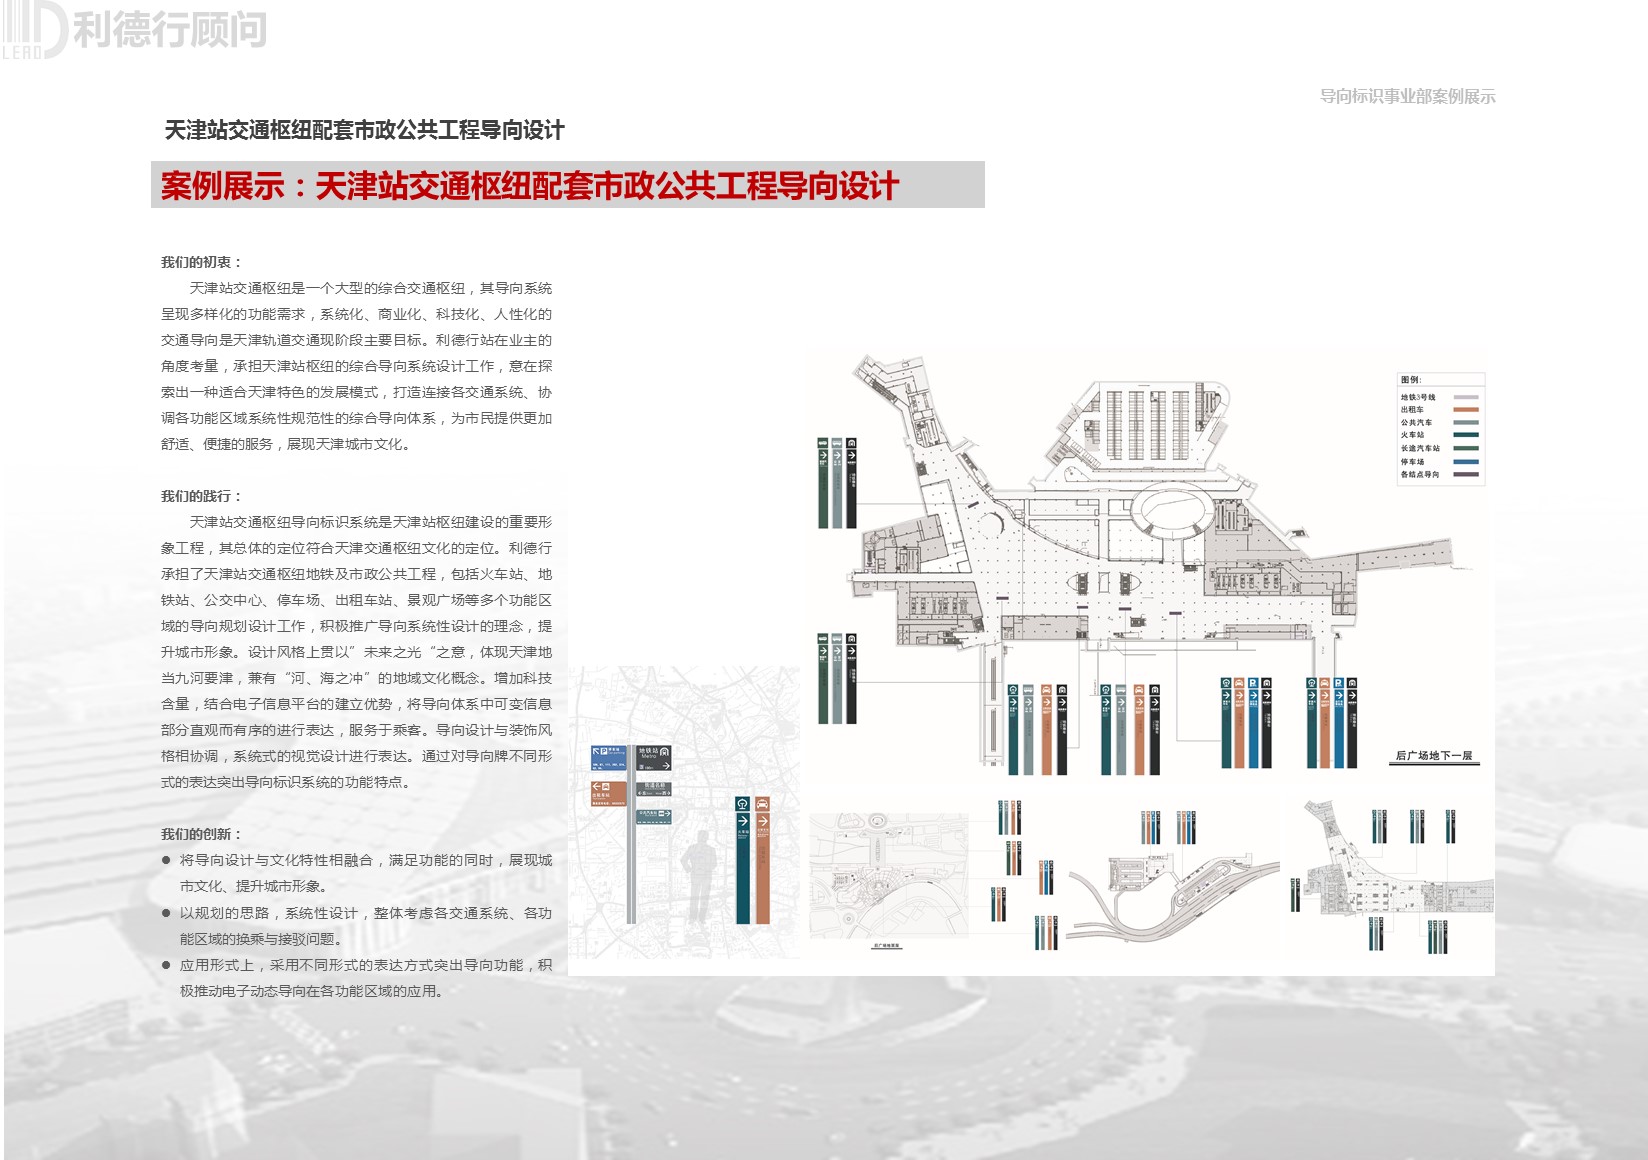Select the 地铁3号线 legend color swatch
The height and width of the screenshot is (1160, 1648).
tap(1466, 397)
